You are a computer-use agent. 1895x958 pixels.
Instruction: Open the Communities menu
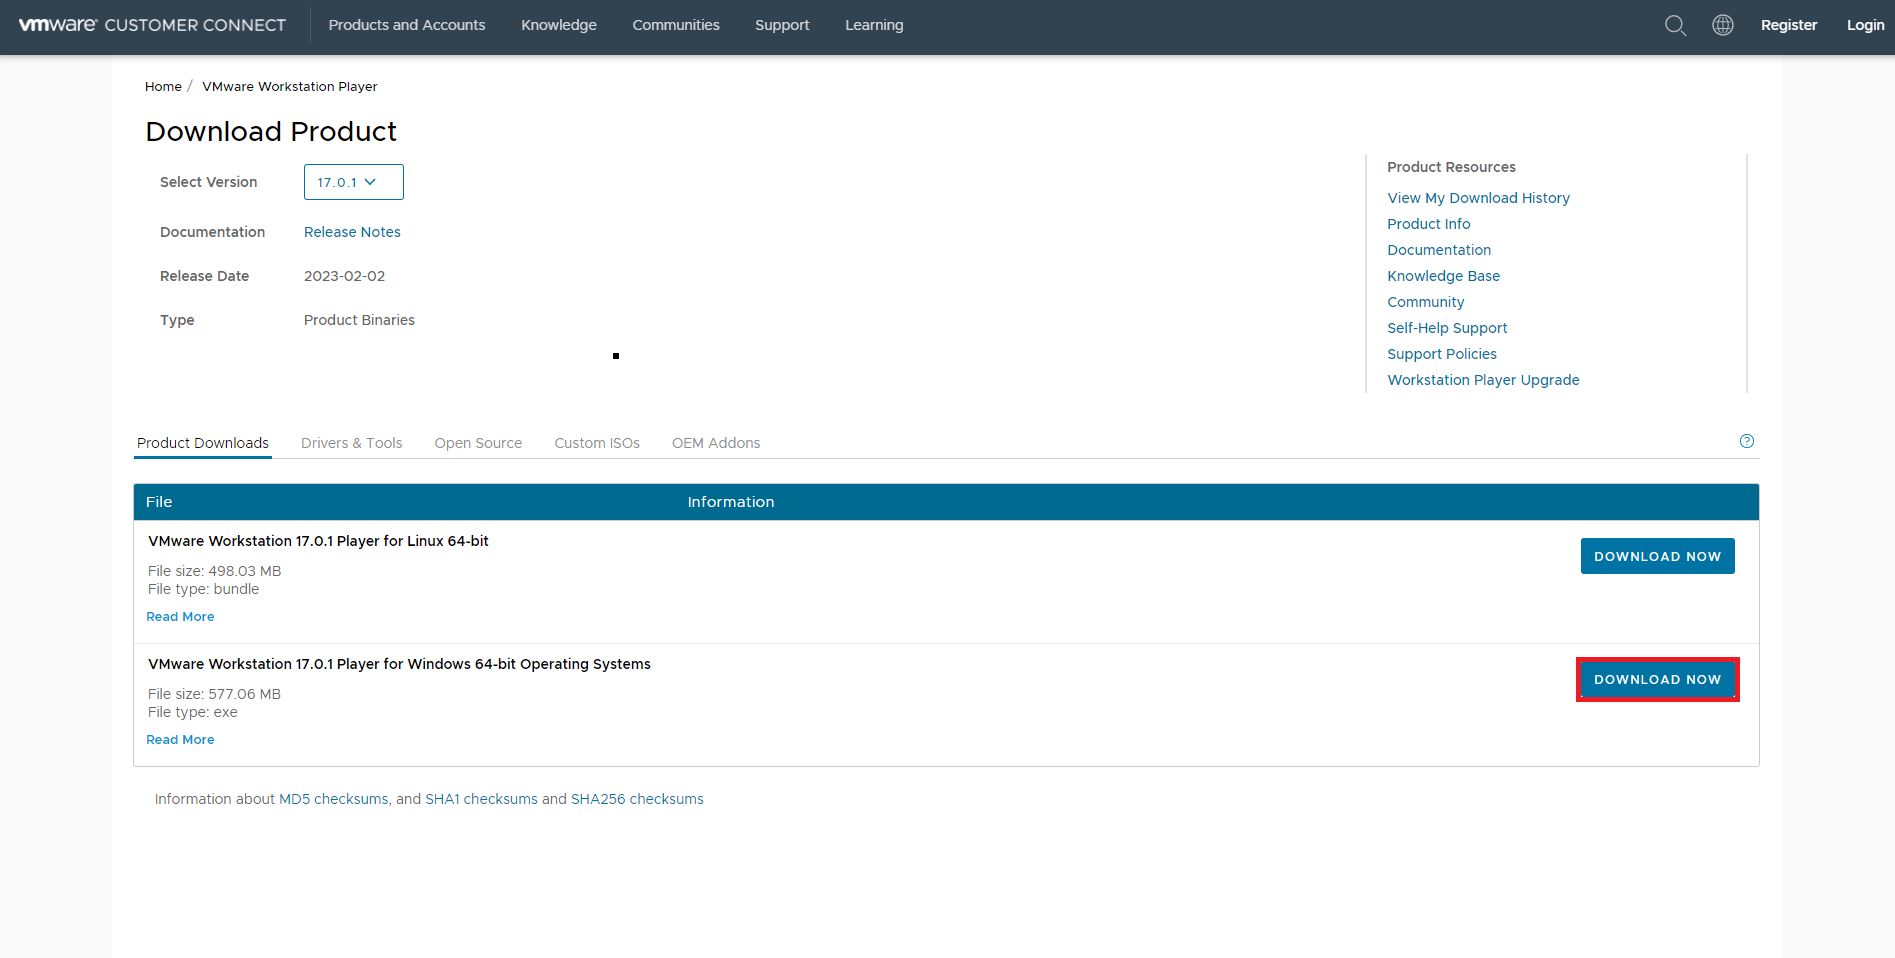[676, 25]
